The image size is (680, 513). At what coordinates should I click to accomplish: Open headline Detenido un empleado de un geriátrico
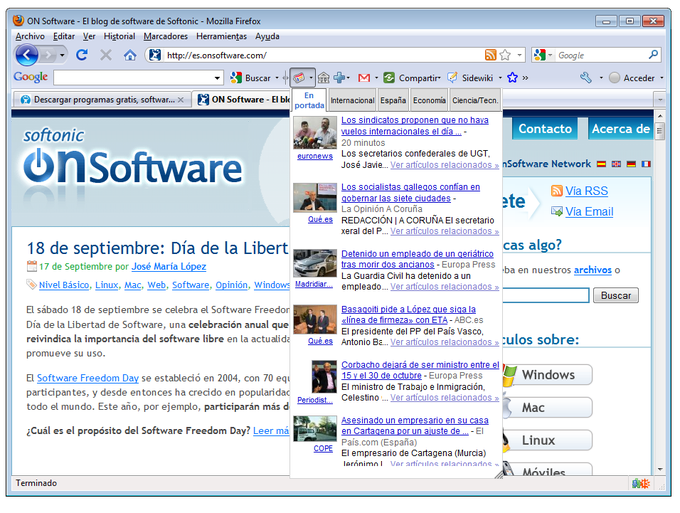tap(417, 259)
